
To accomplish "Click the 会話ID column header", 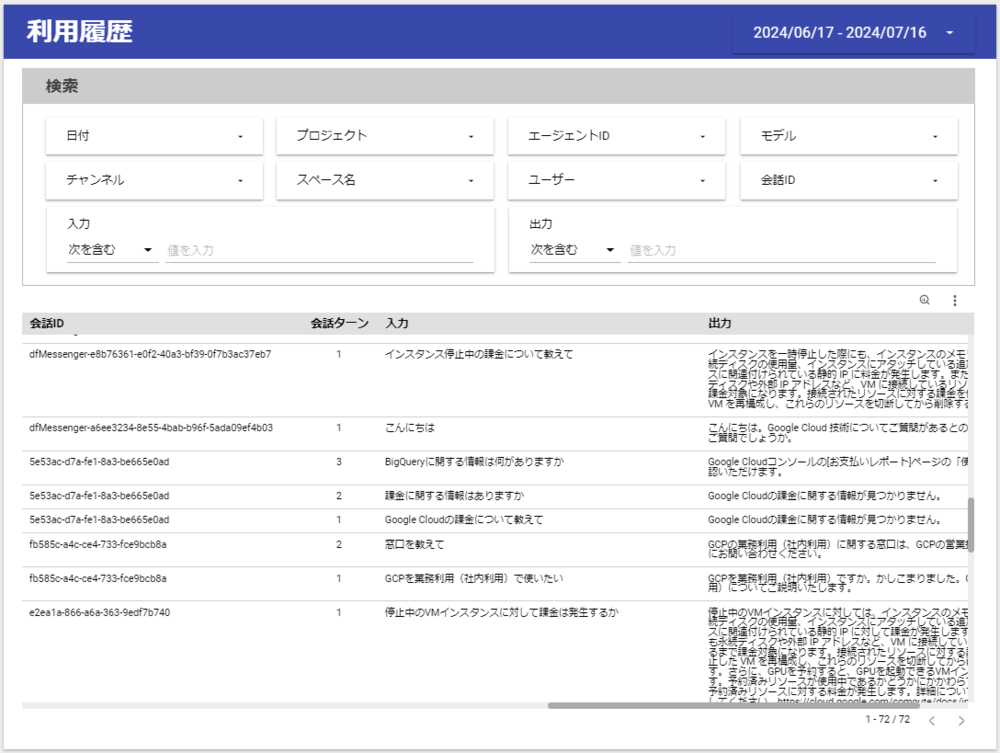I will click(47, 324).
